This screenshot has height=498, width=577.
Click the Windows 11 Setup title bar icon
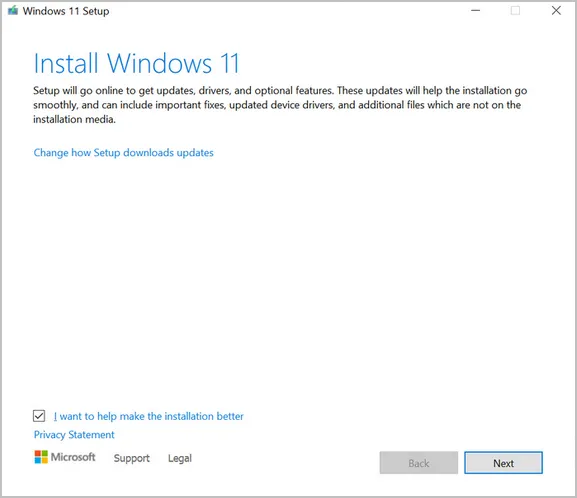coord(13,11)
